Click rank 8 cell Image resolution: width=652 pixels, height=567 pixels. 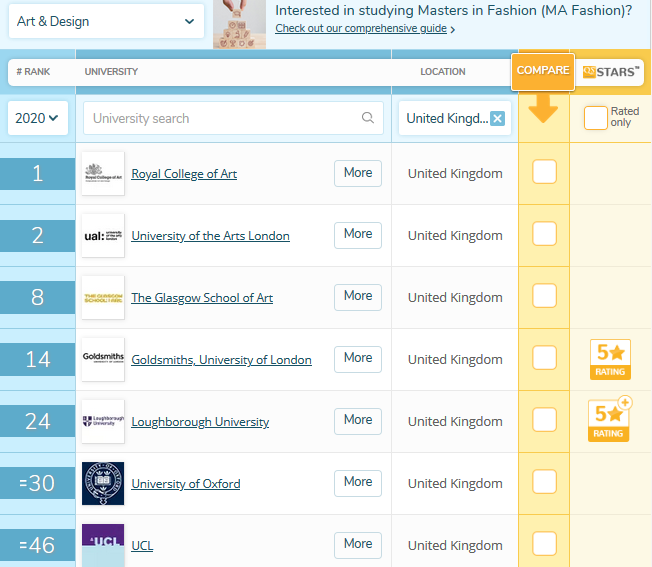[x=37, y=297]
